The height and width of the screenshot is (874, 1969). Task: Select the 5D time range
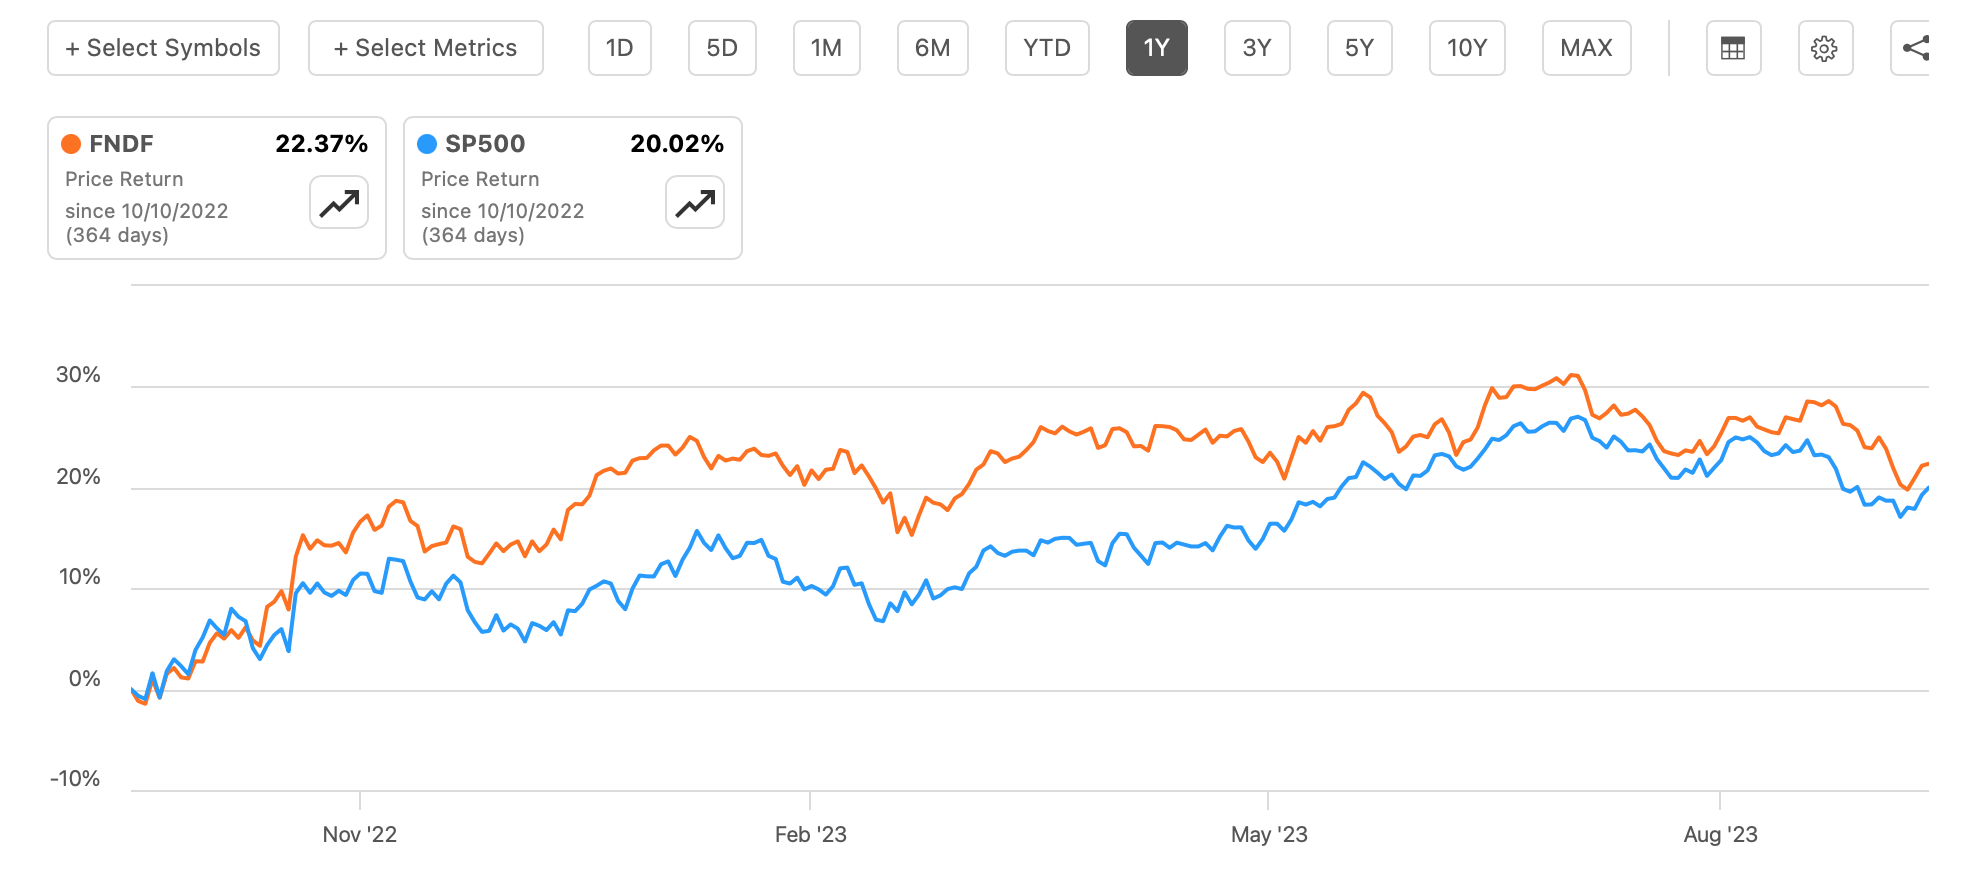(722, 47)
